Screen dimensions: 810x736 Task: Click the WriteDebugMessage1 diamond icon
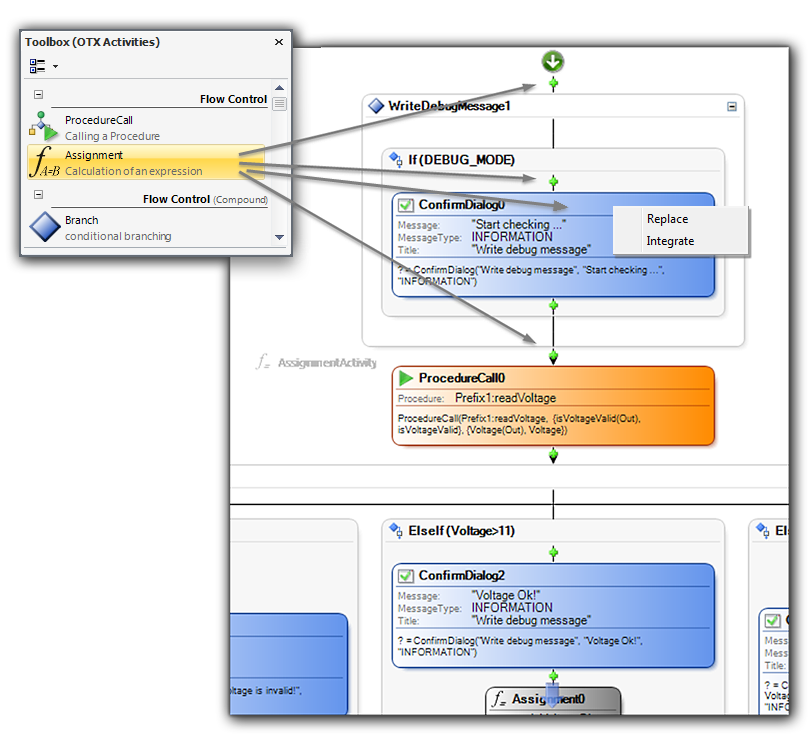[377, 106]
